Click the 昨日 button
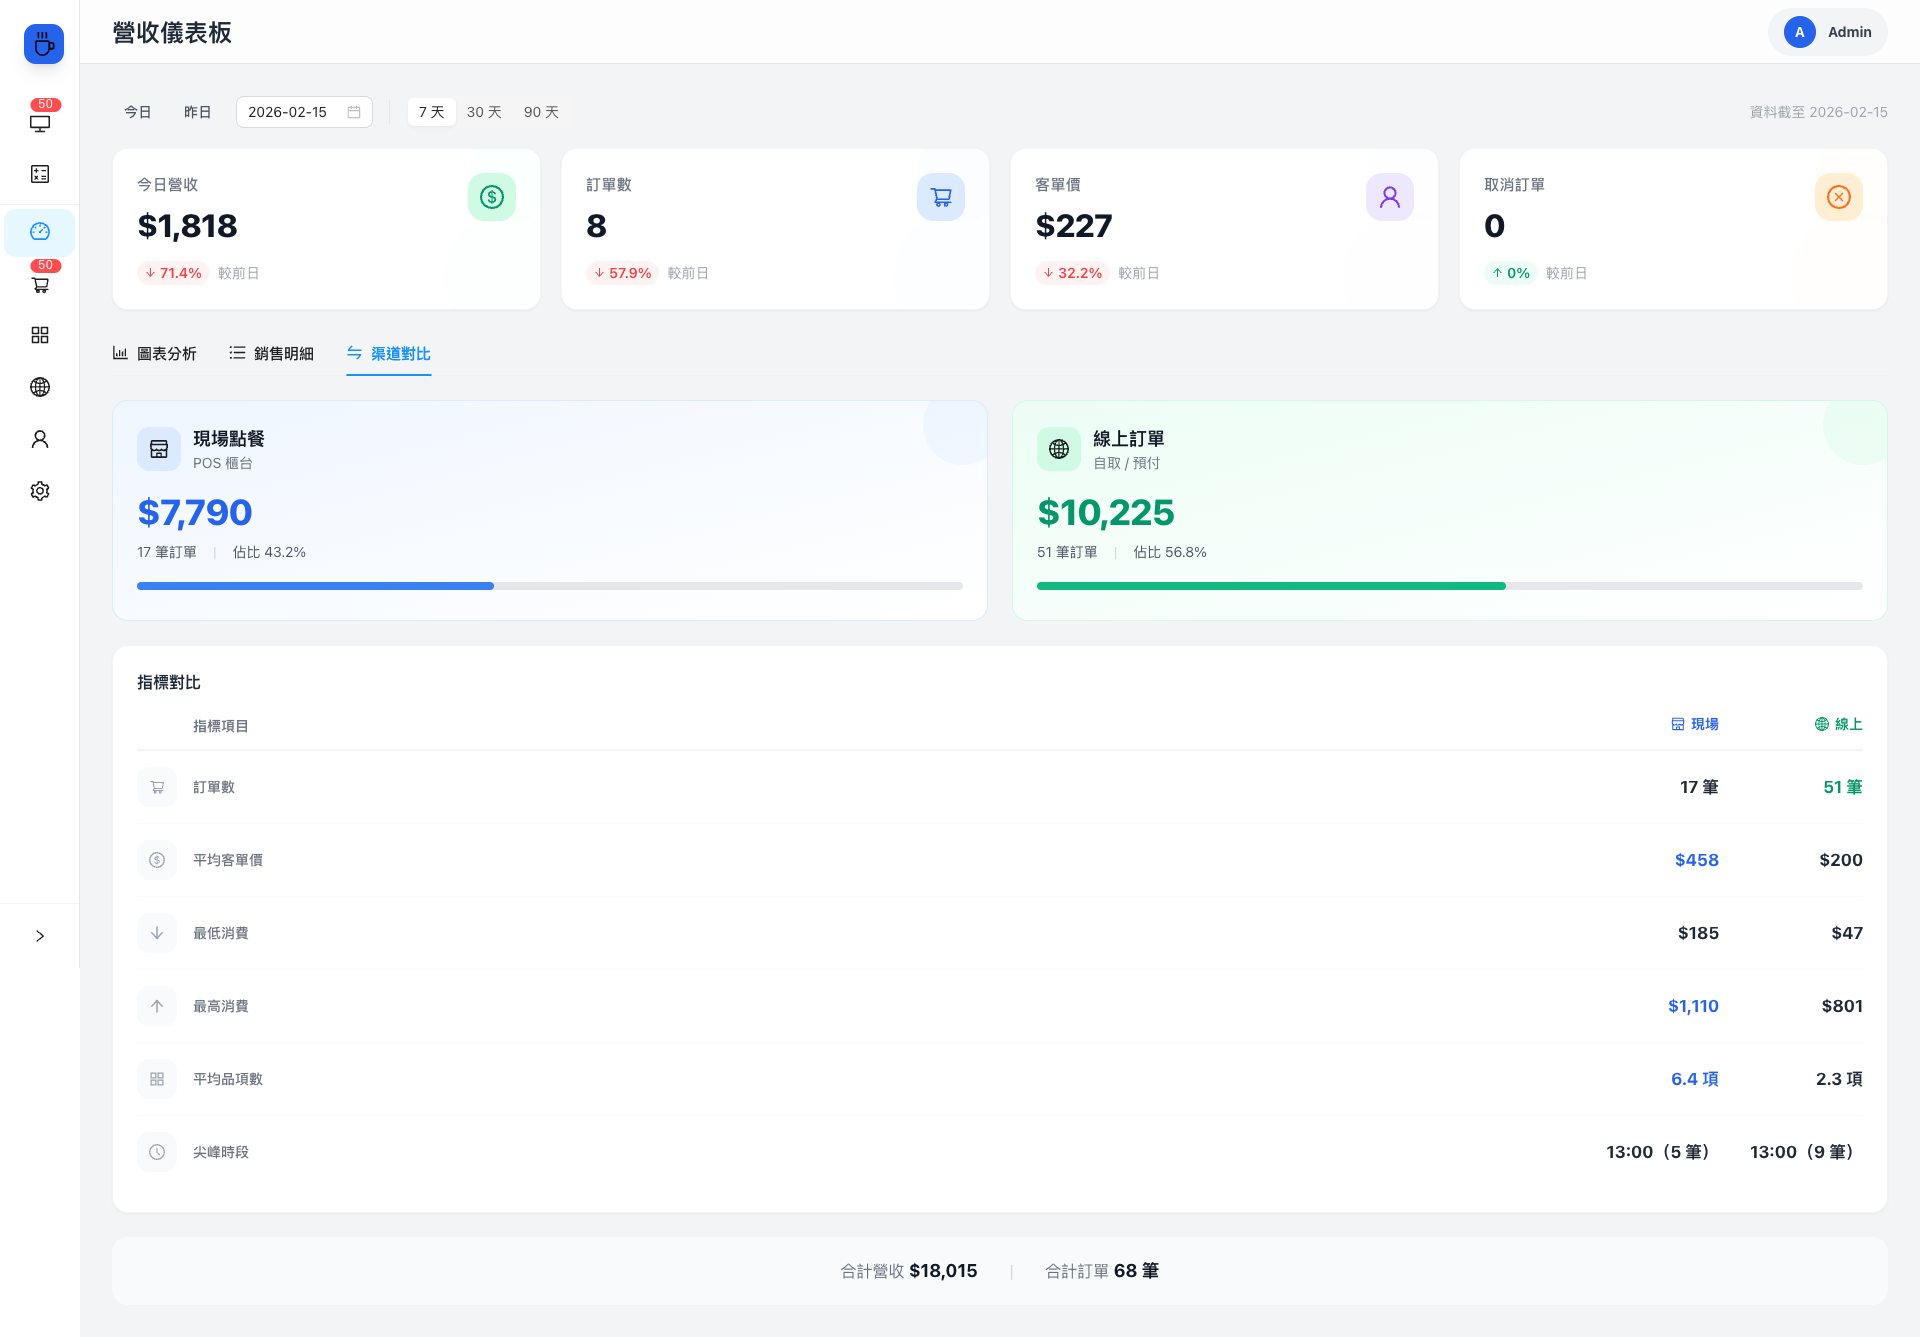Viewport: 1920px width, 1337px height. (x=198, y=112)
